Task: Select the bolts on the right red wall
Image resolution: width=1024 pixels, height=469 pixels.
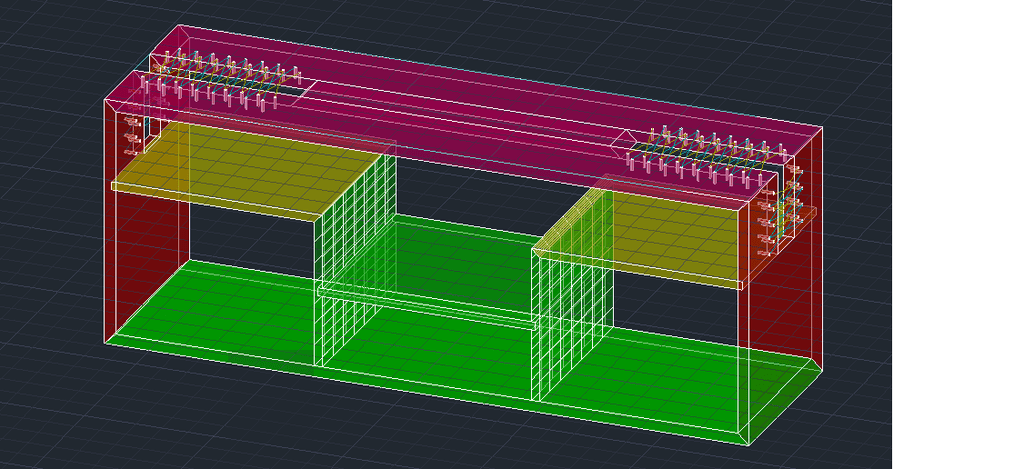Action: pos(780,209)
